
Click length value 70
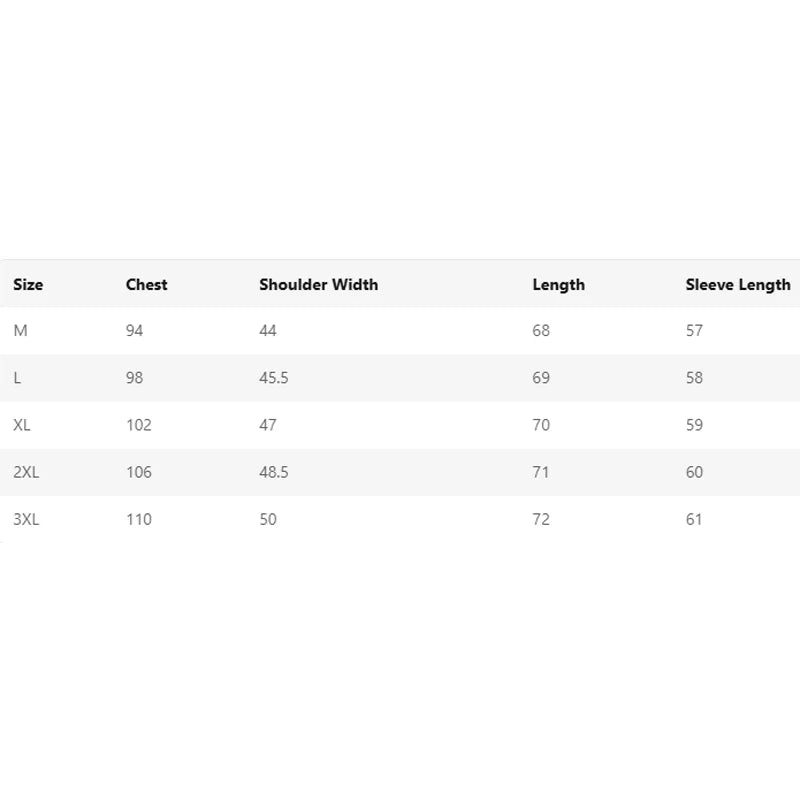(x=541, y=424)
